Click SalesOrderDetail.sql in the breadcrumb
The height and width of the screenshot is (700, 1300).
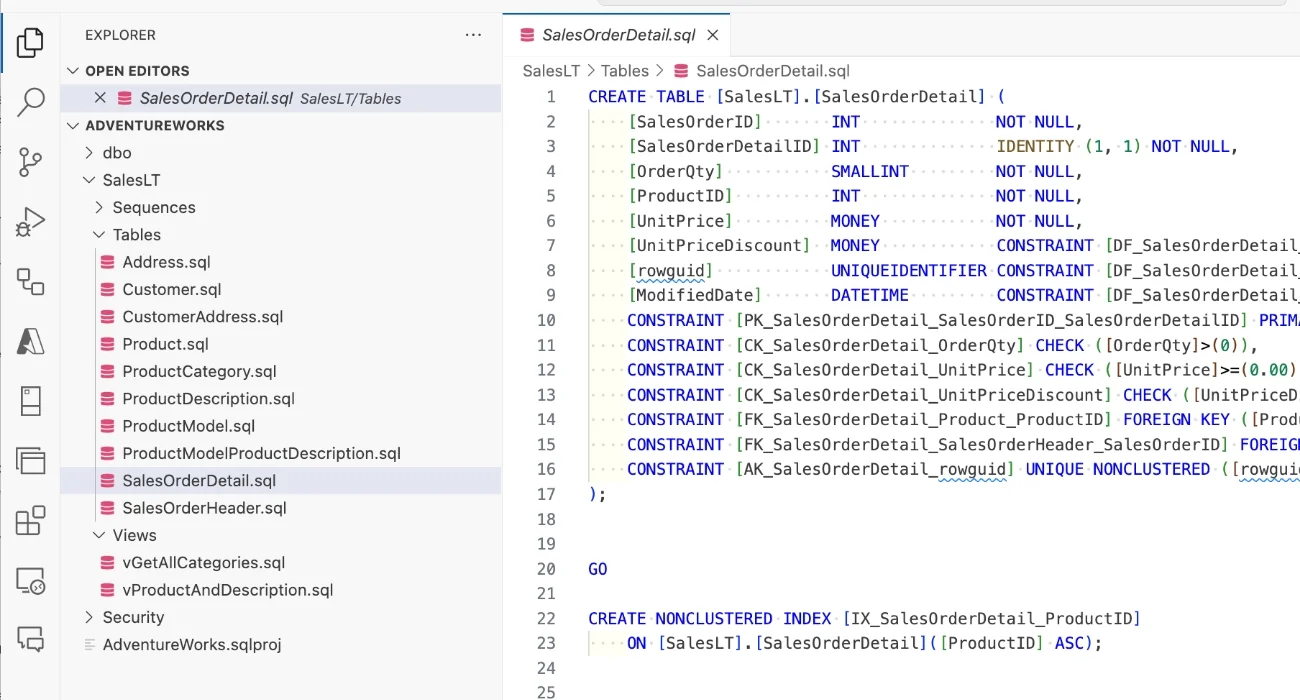[773, 71]
